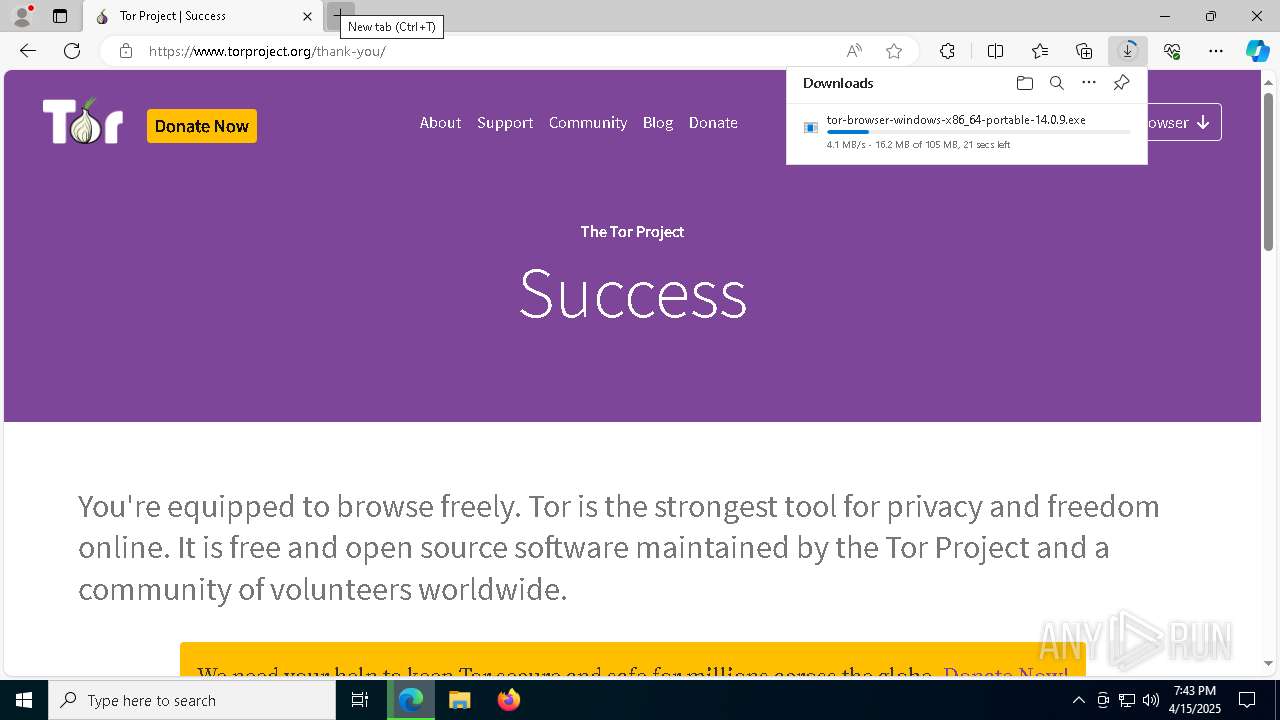Open more options in Downloads panel
Screen dimensions: 1280x720
point(1089,83)
